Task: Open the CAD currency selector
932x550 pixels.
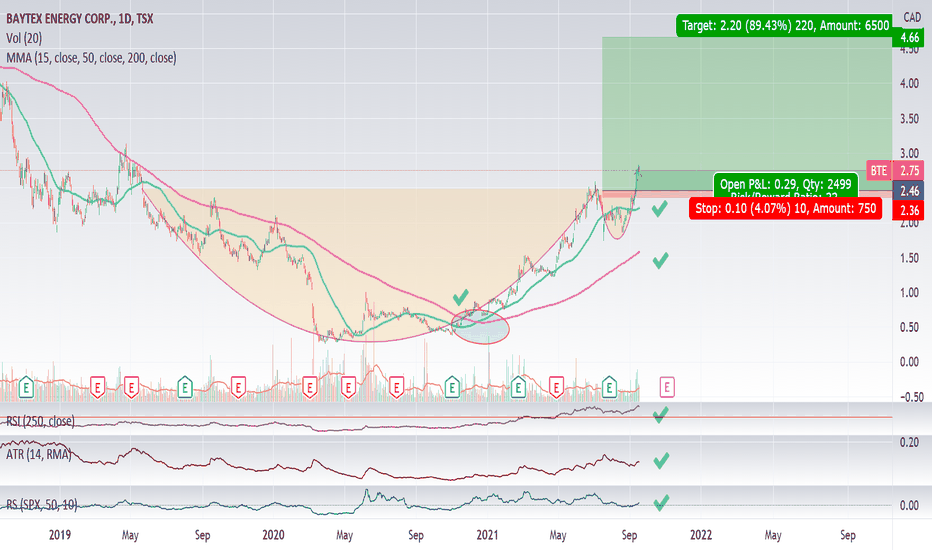Action: 912,17
